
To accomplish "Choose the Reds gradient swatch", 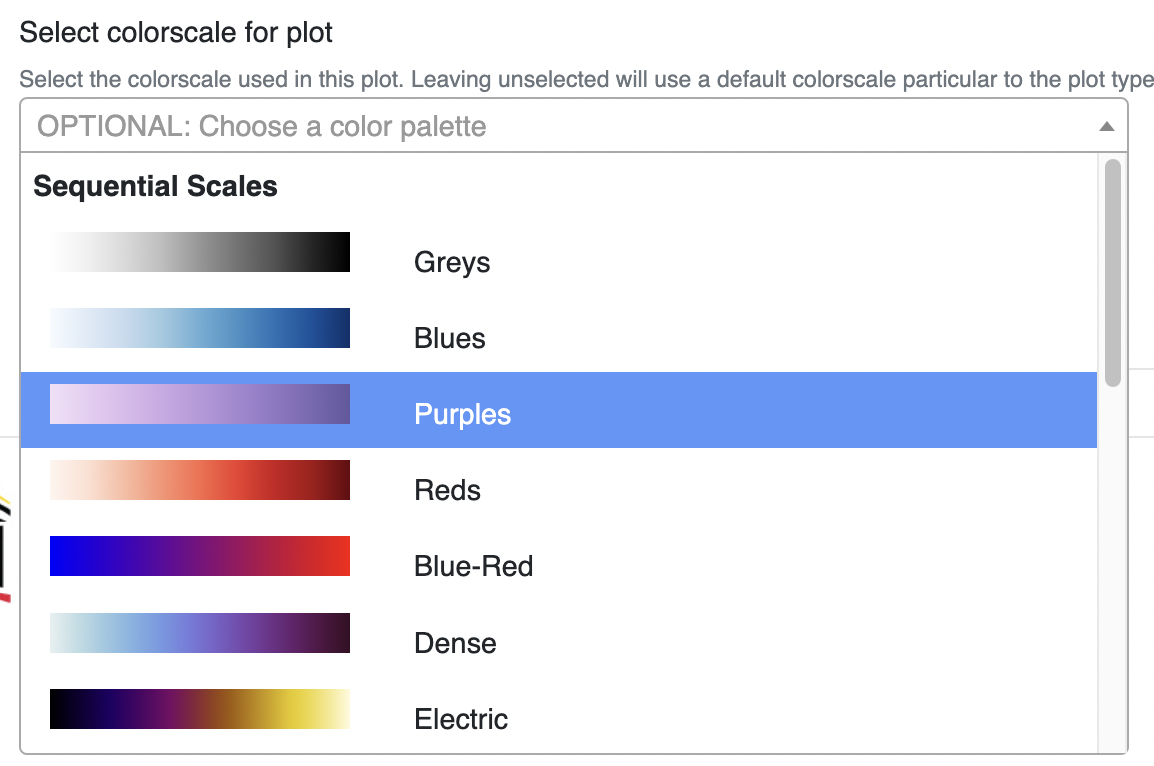I will [199, 480].
